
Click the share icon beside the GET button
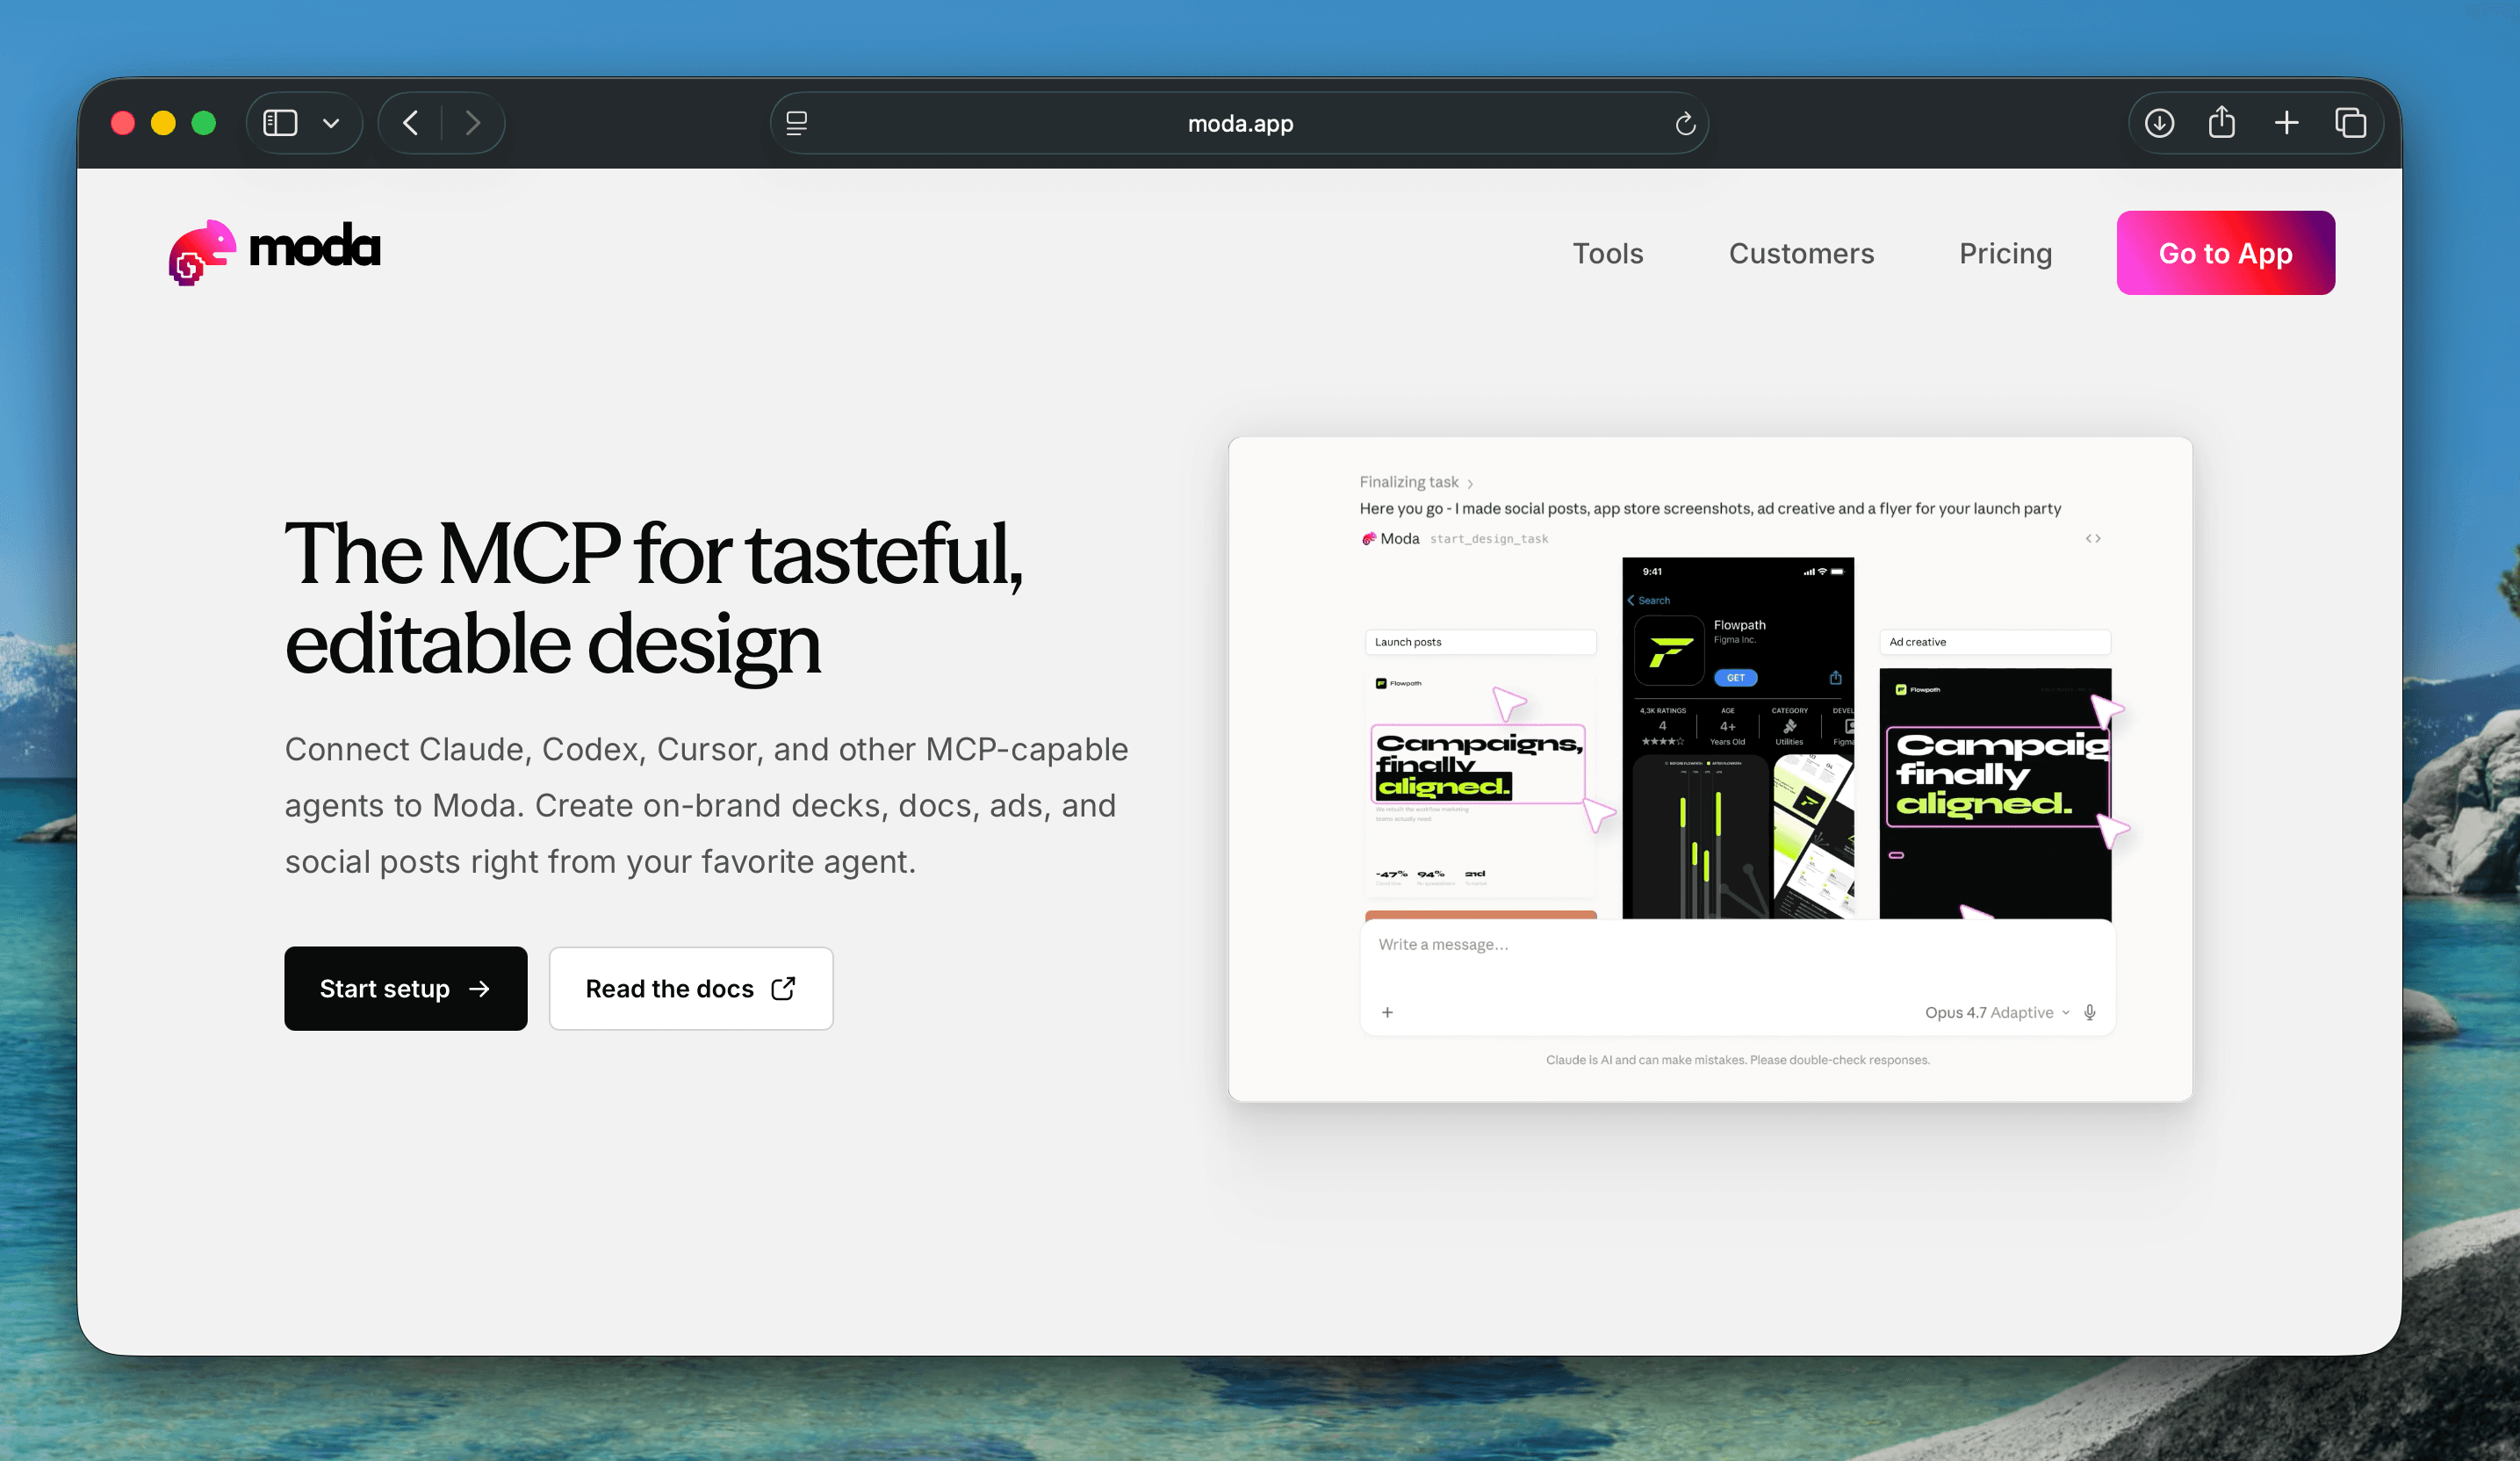(x=1835, y=678)
